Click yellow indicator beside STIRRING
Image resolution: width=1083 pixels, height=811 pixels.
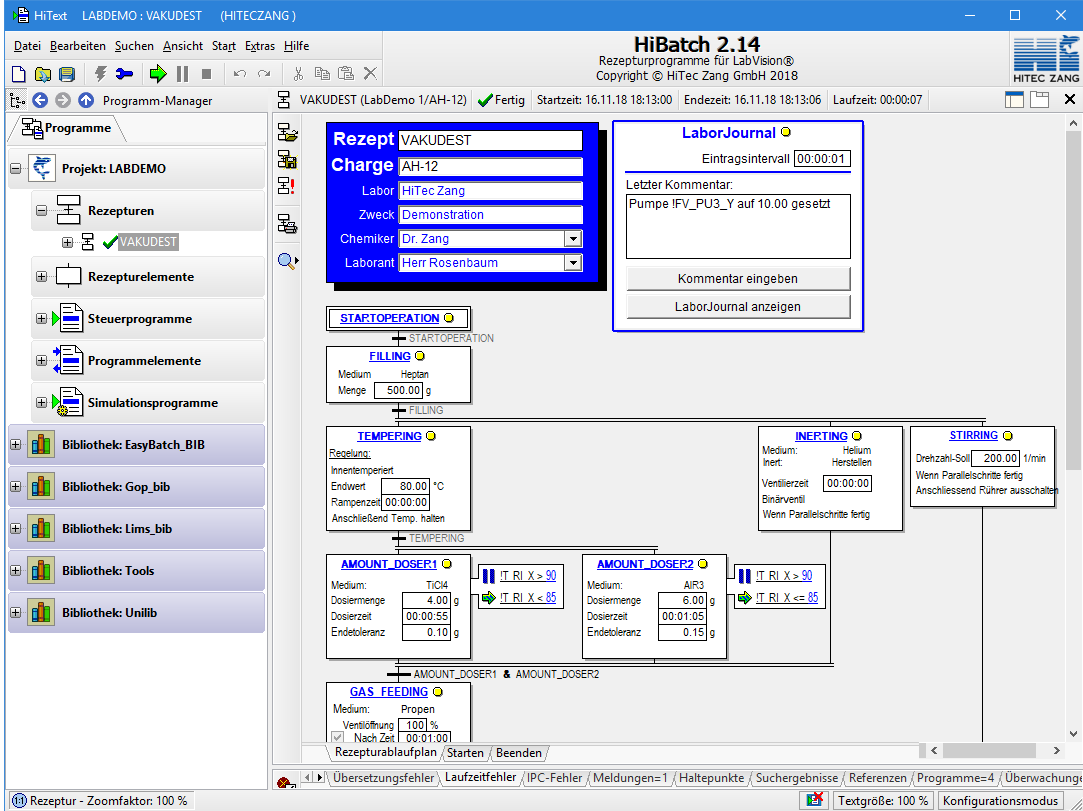point(1008,435)
